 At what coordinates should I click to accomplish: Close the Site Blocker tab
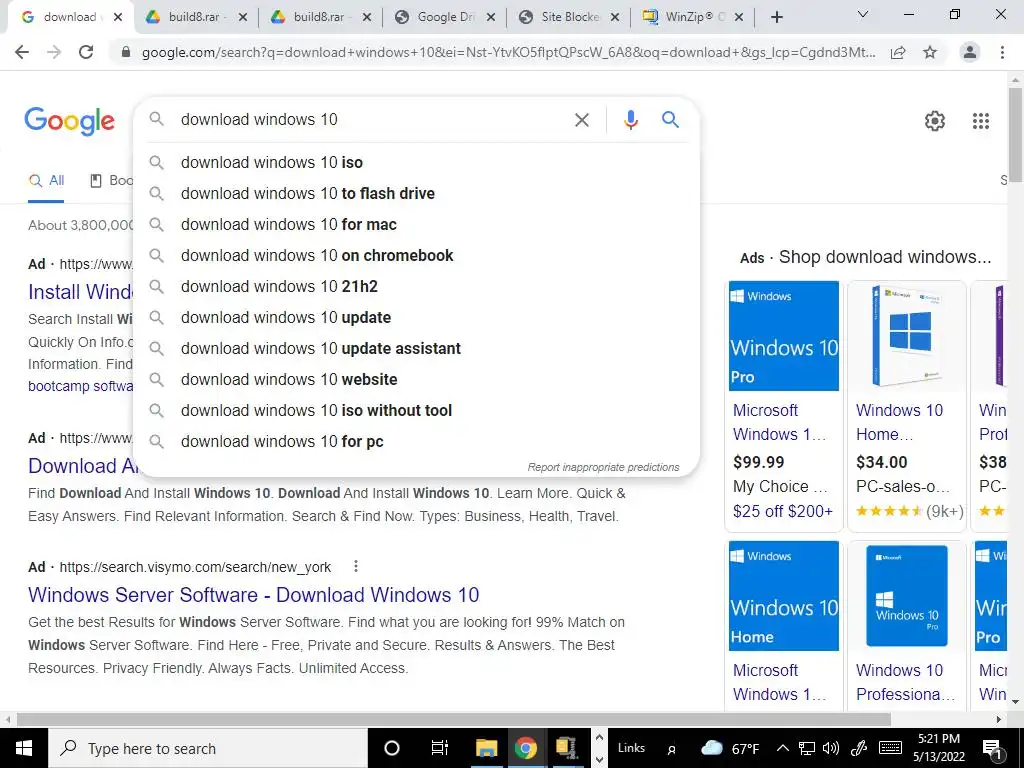coord(615,18)
